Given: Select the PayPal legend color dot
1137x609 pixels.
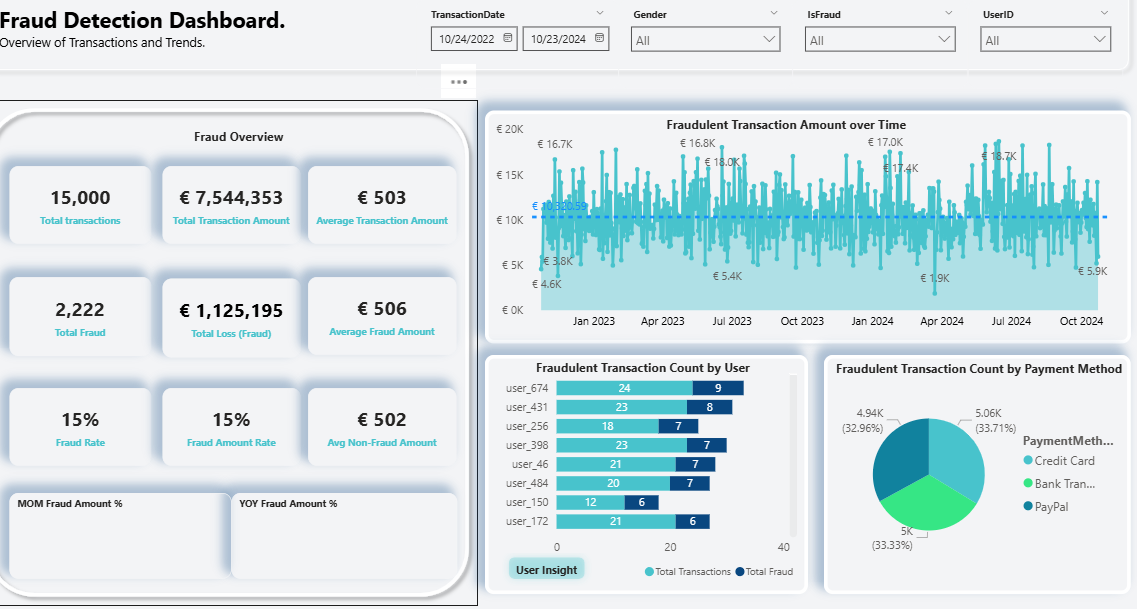Looking at the screenshot, I should (1028, 506).
